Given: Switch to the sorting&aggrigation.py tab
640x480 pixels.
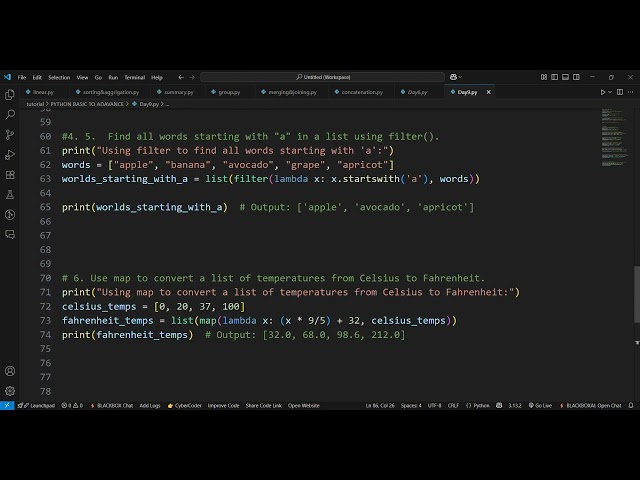Looking at the screenshot, I should coord(111,92).
